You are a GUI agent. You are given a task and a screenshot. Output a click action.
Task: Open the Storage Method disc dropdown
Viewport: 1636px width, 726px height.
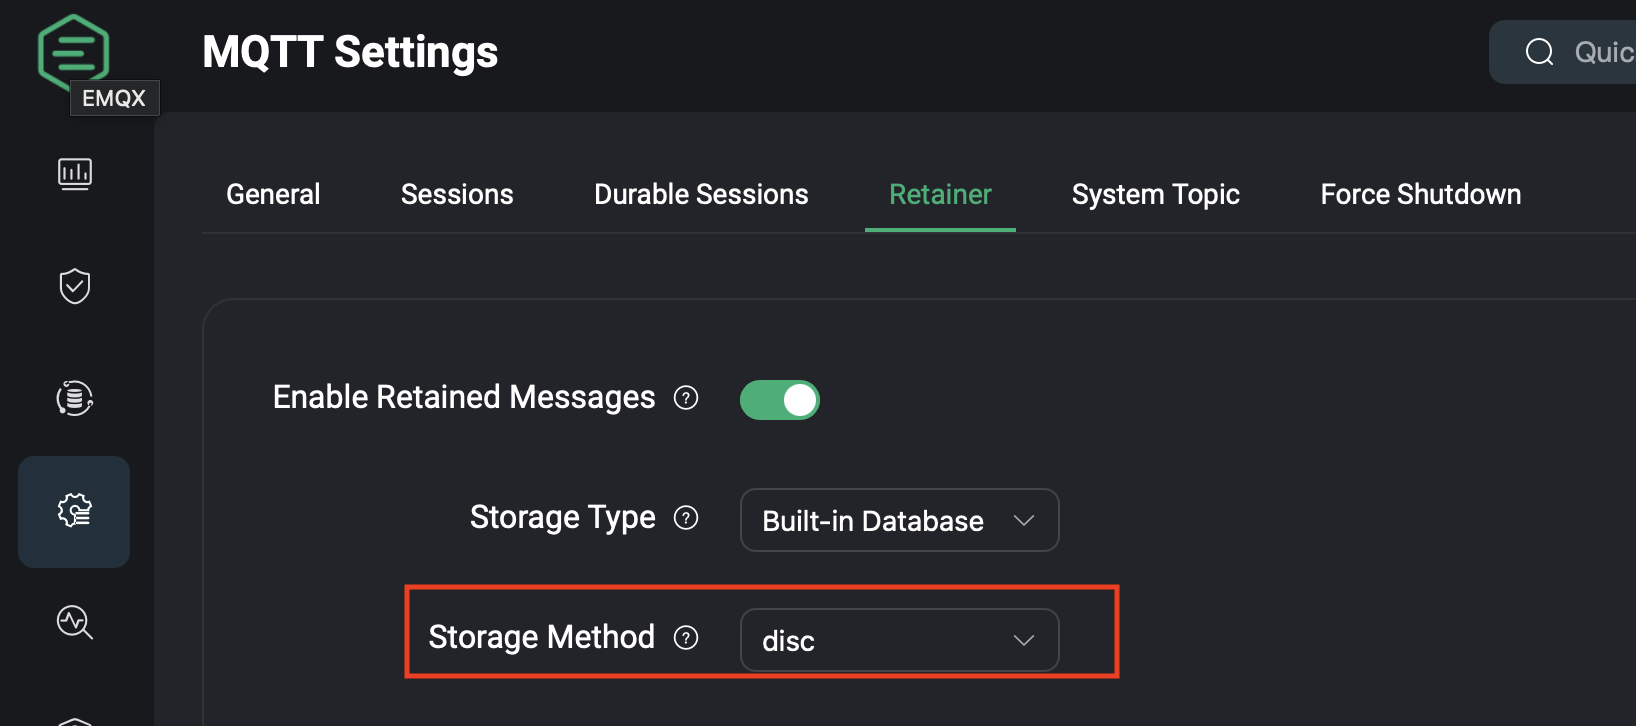click(899, 640)
